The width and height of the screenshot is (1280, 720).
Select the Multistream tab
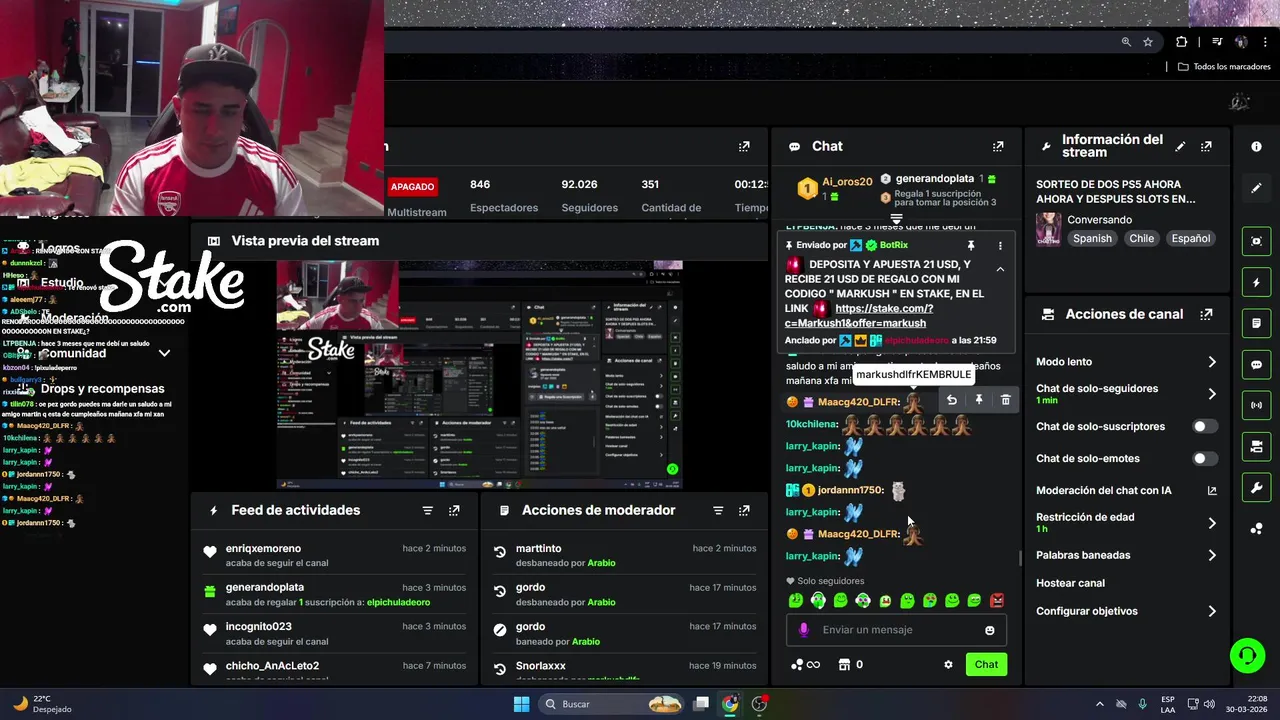(x=416, y=212)
